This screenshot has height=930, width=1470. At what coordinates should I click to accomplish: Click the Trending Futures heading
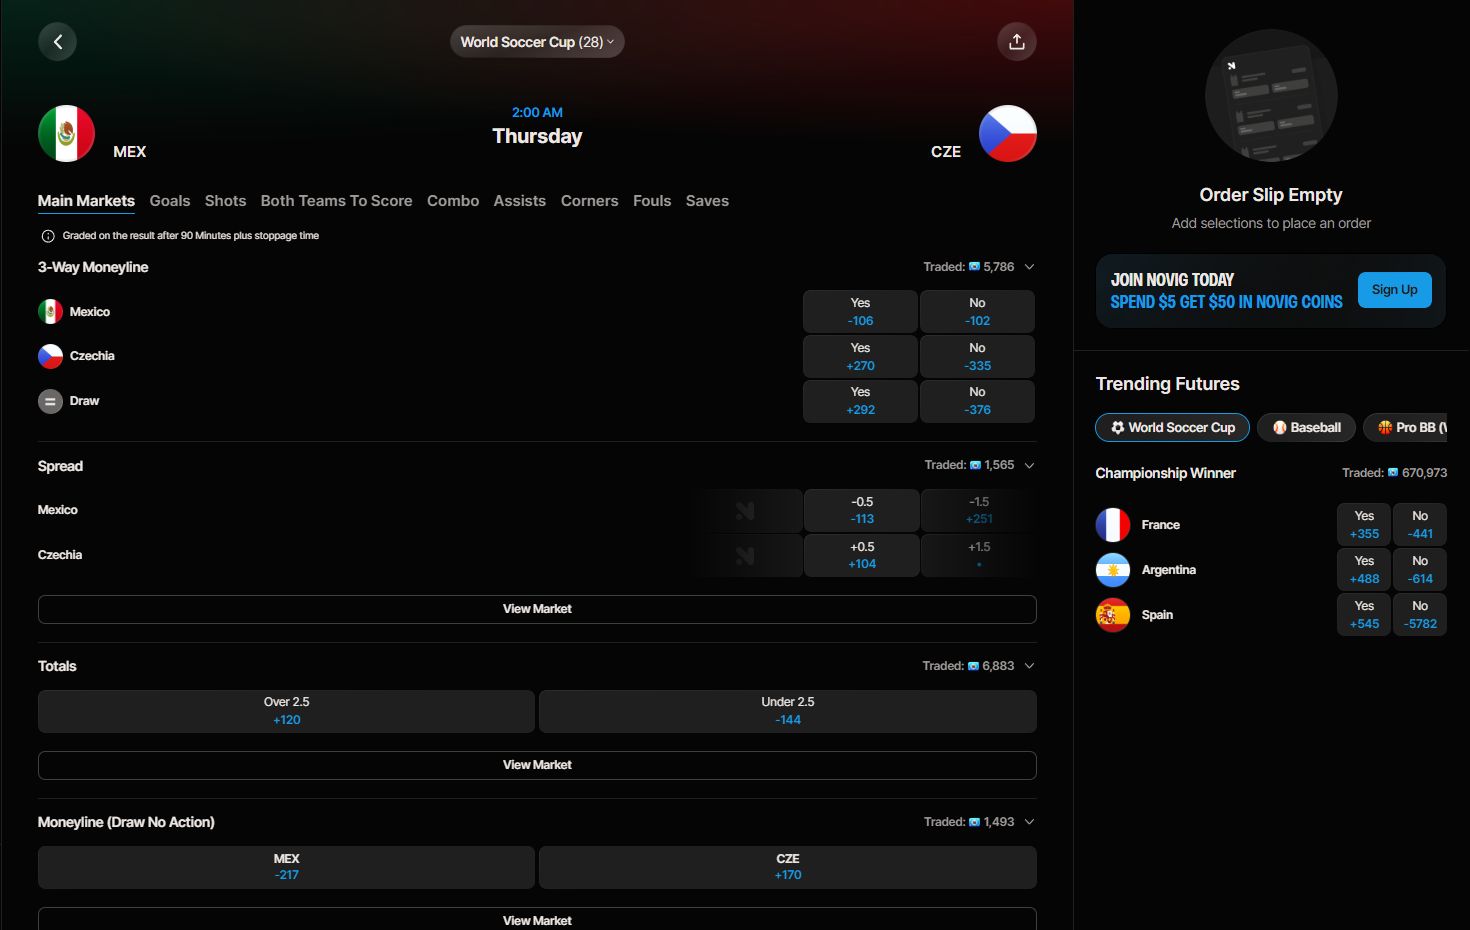[x=1167, y=384]
